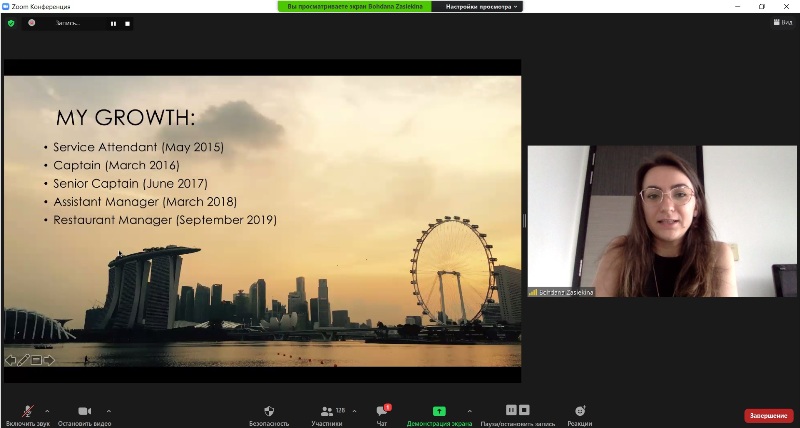The height and width of the screenshot is (428, 800).
Task: Go to previous slide arrow
Action: (10, 360)
